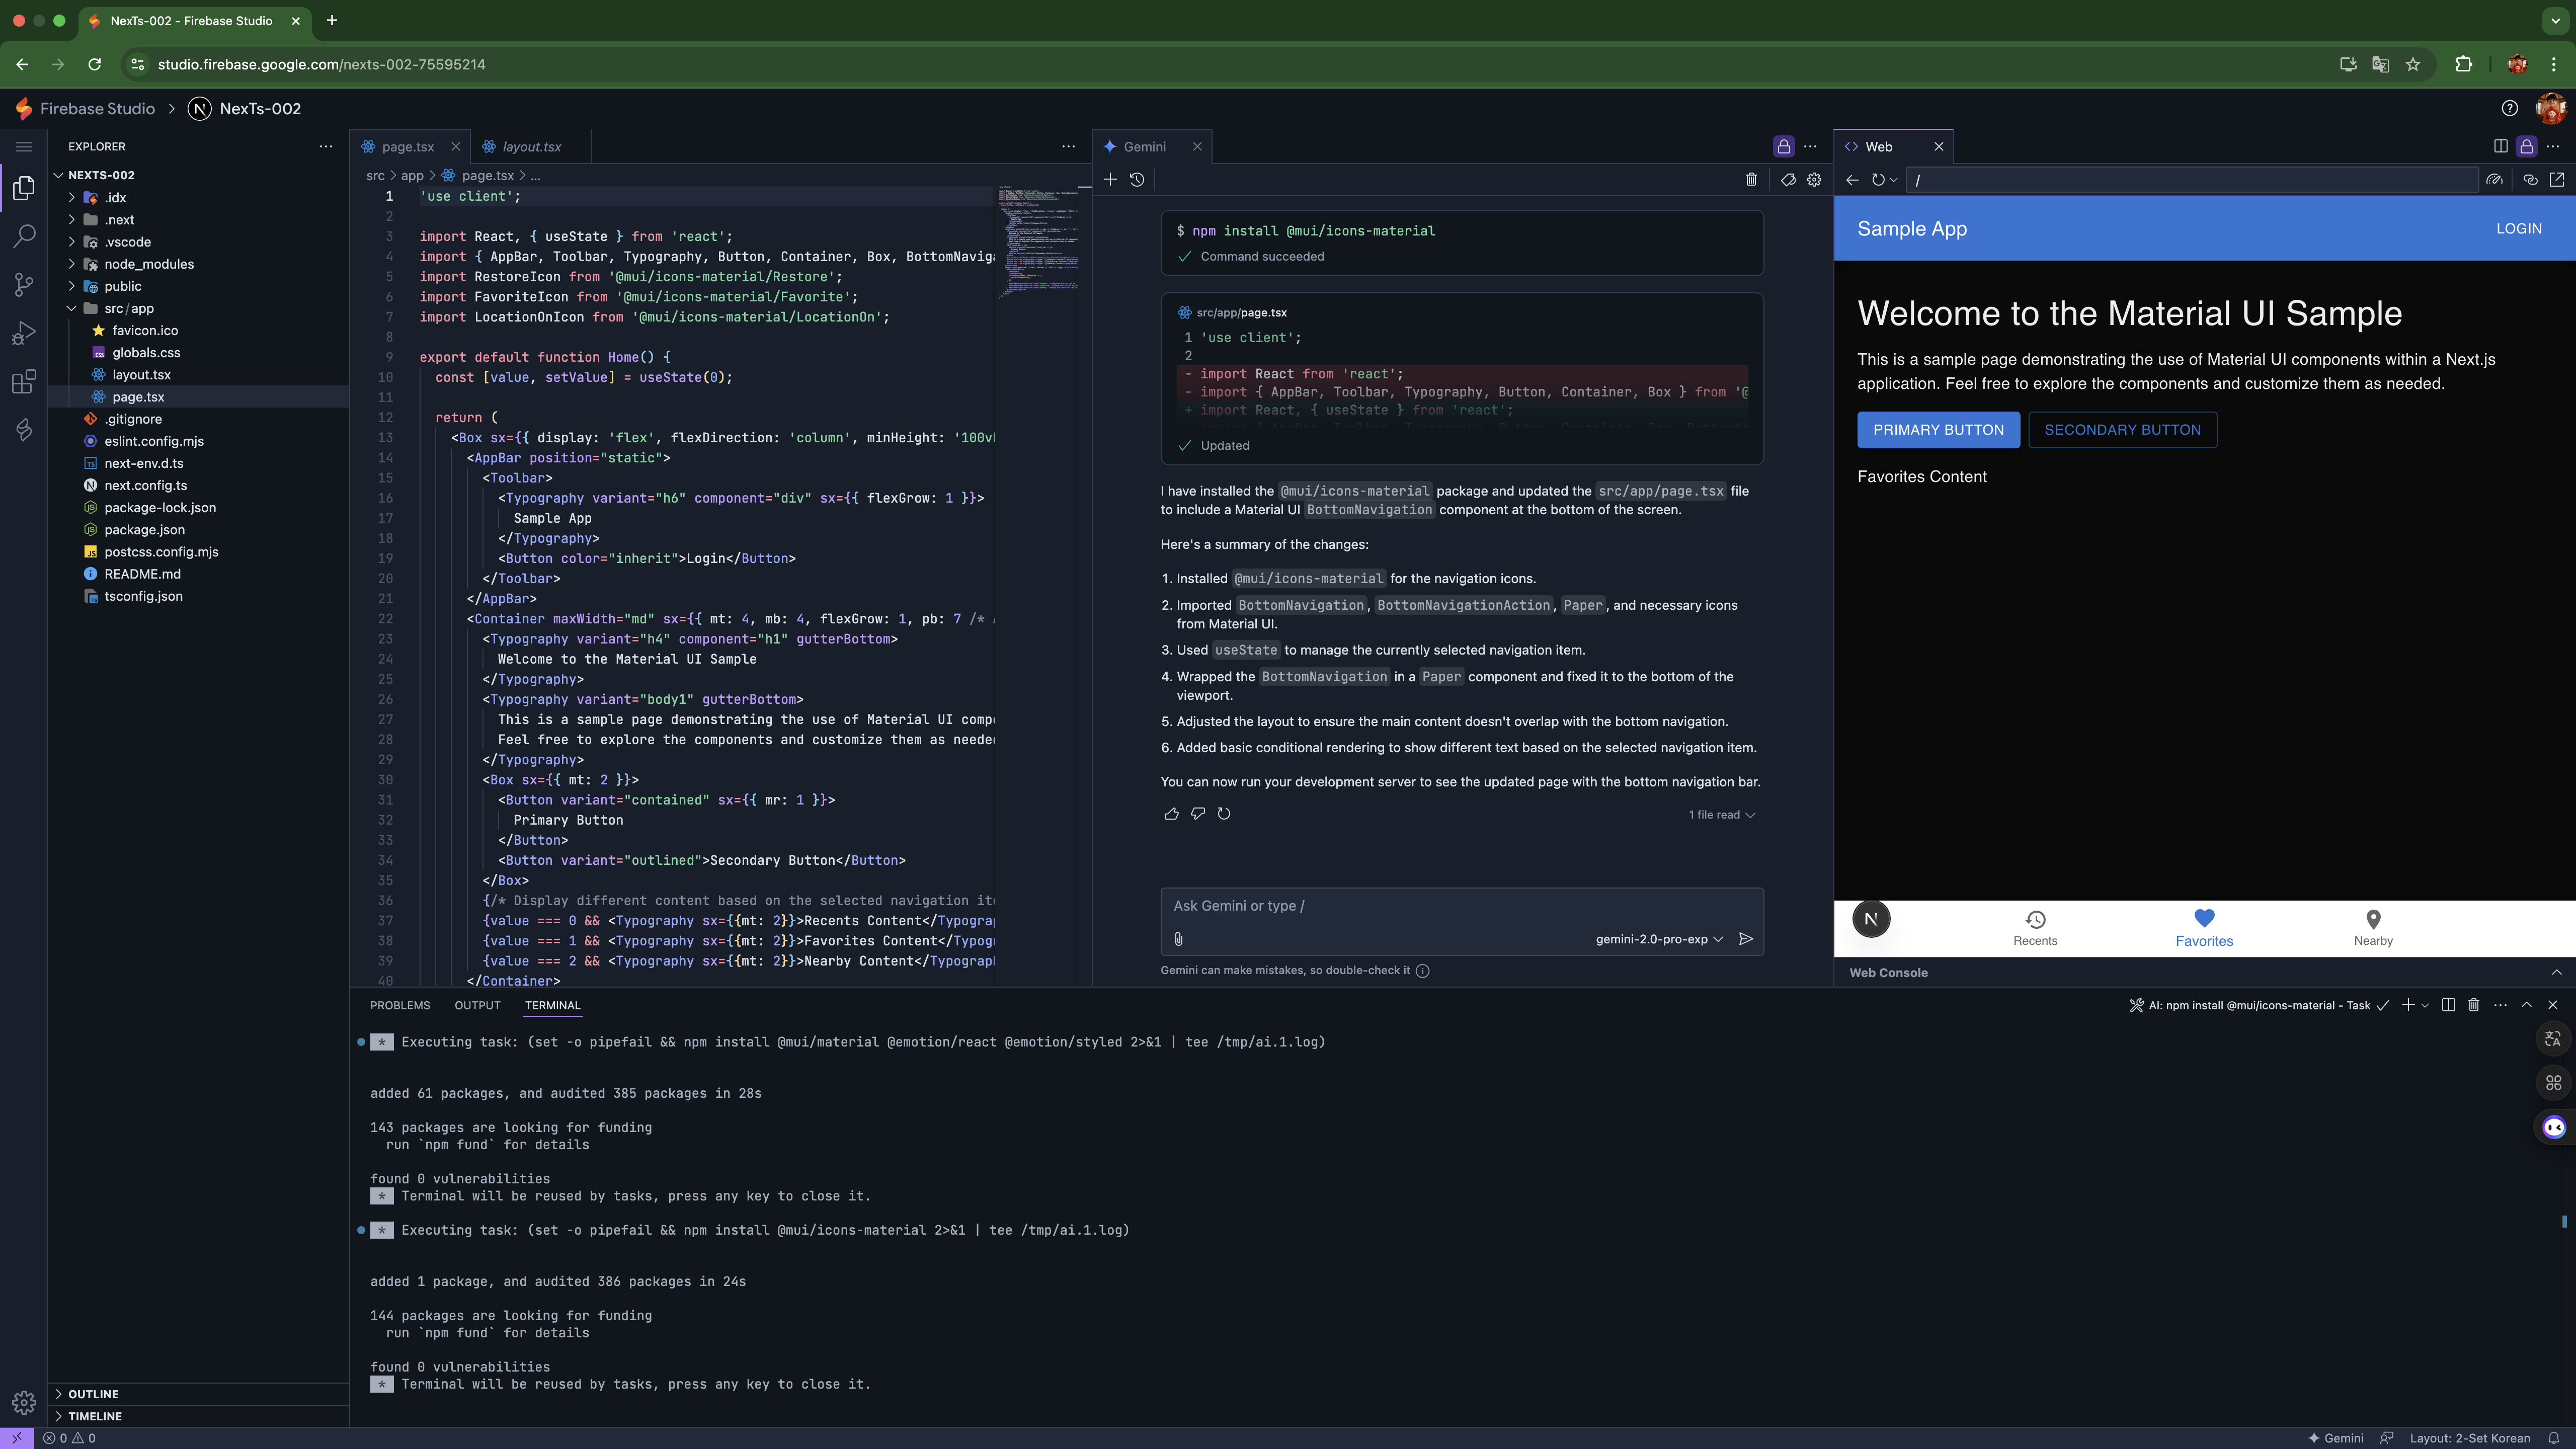Select the Recents bottom navigation item
Image resolution: width=2576 pixels, height=1449 pixels.
tap(2035, 927)
